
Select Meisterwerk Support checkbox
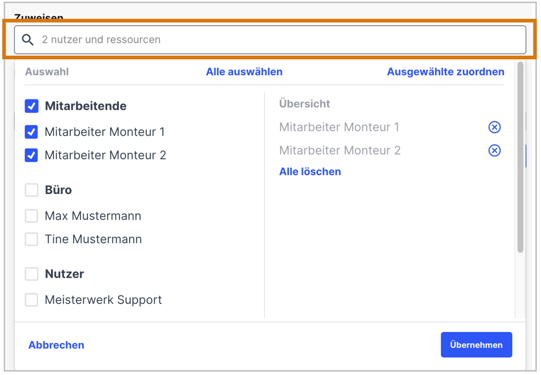(31, 300)
